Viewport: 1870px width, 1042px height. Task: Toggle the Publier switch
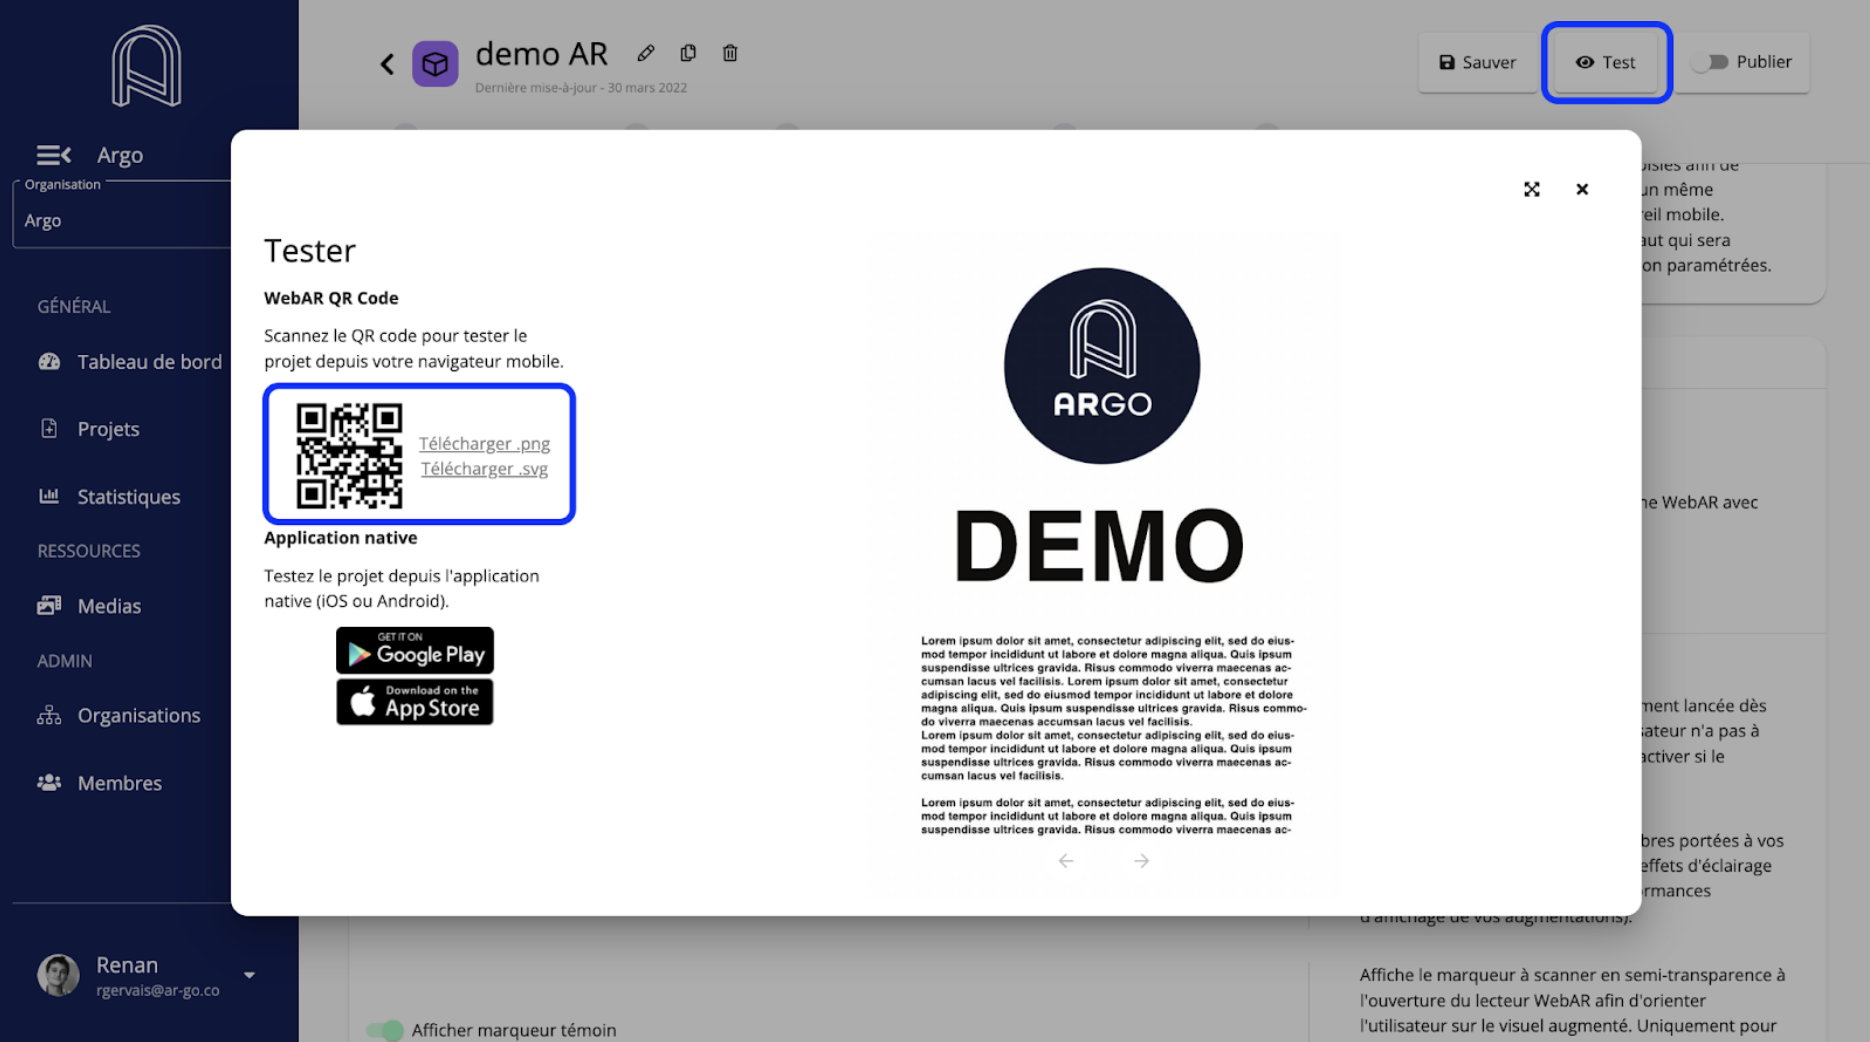point(1711,62)
